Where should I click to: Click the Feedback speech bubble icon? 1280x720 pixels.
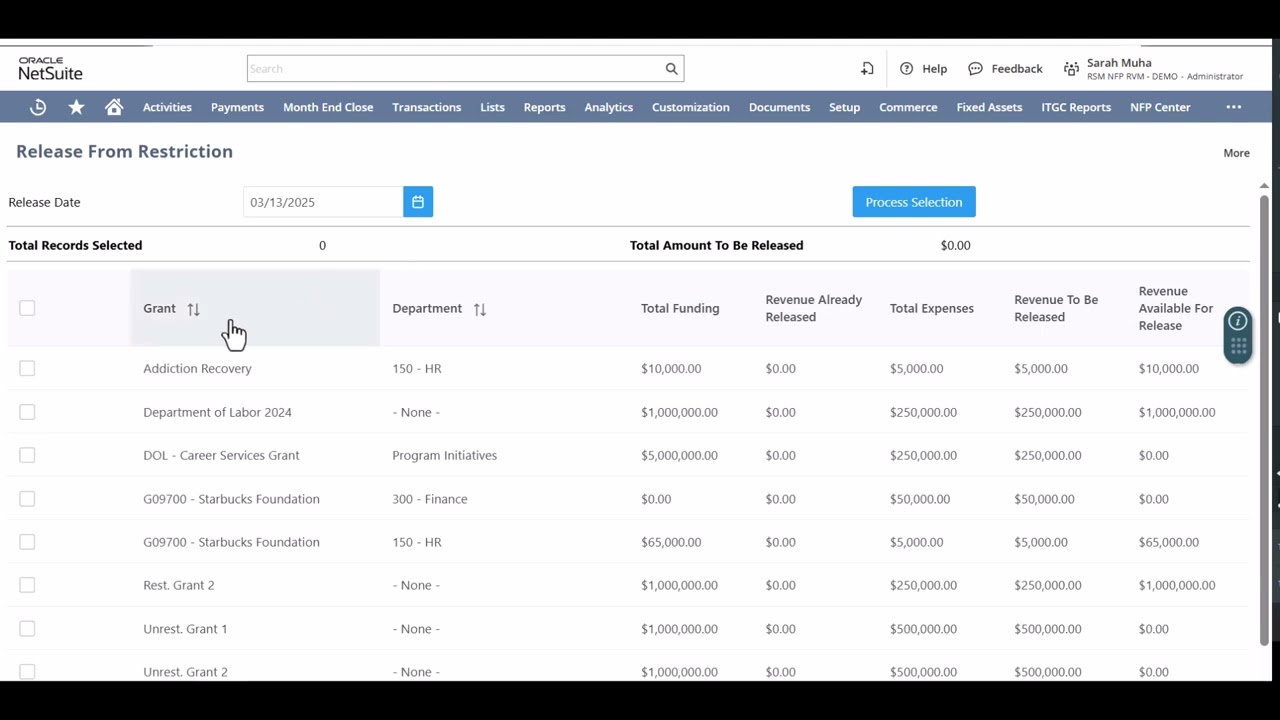pos(975,69)
